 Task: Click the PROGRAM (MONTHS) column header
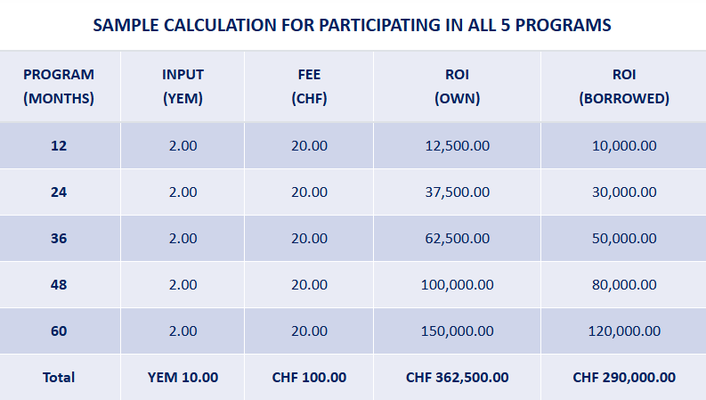pos(59,86)
